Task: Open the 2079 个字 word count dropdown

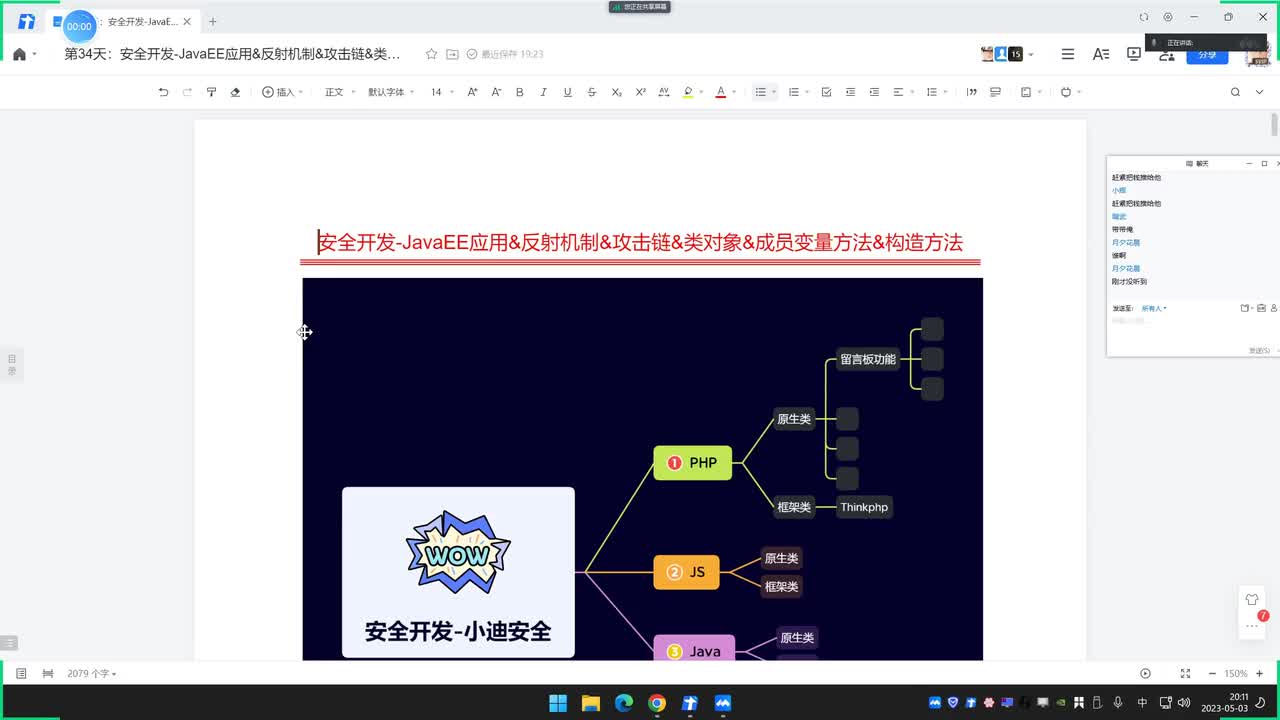Action: point(92,674)
